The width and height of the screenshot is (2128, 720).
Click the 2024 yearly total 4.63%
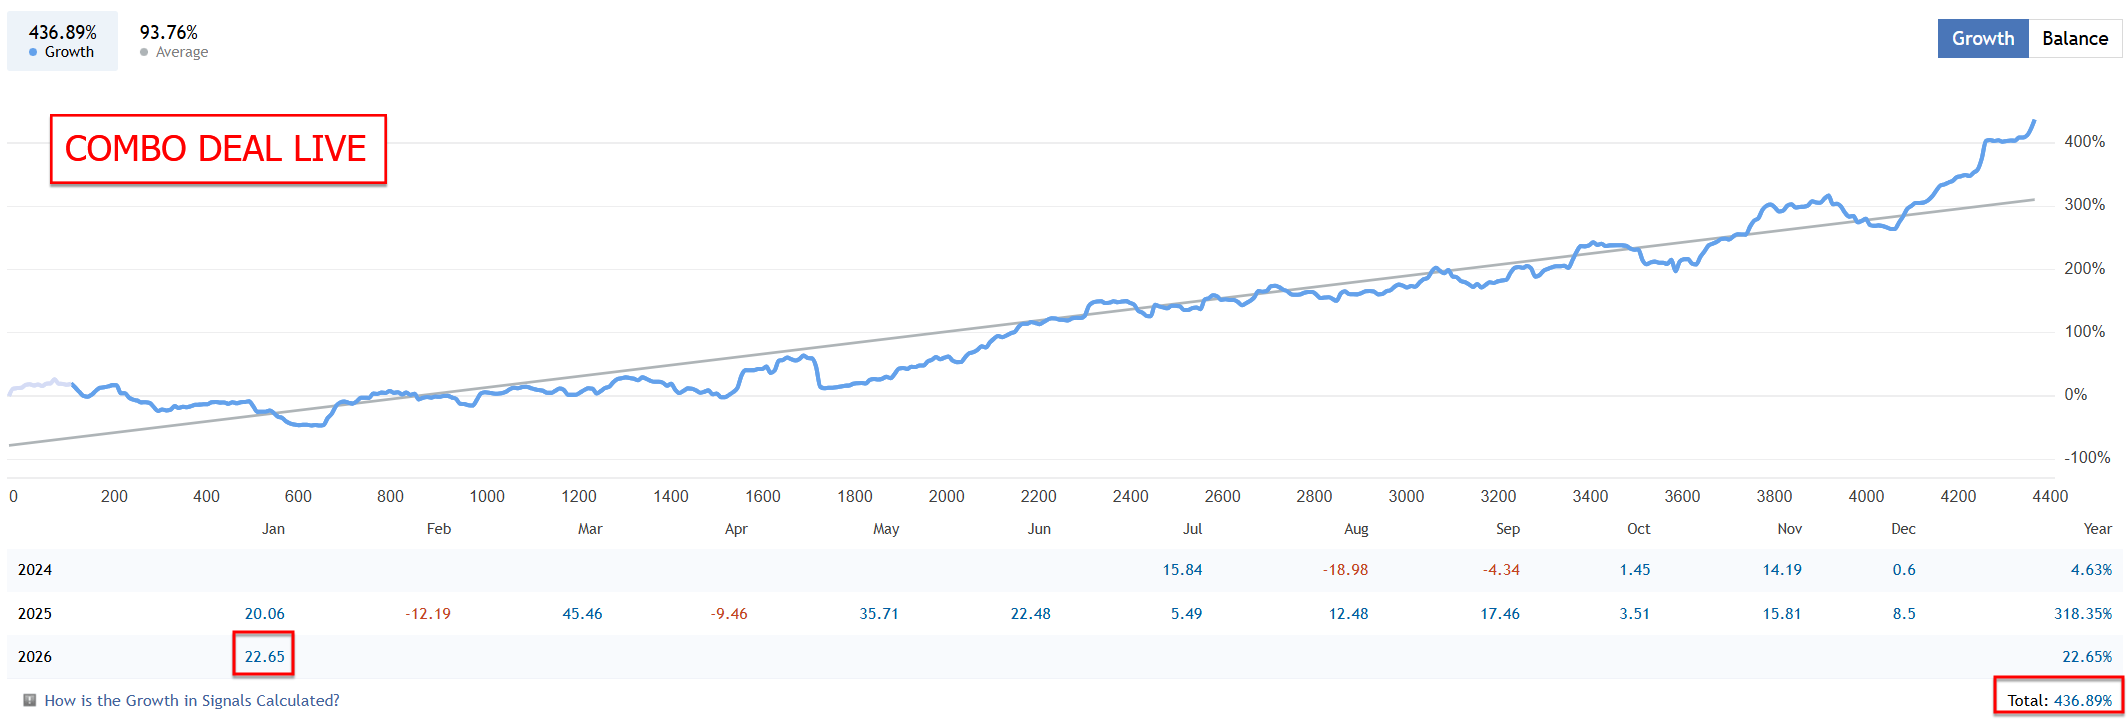pyautogui.click(x=2090, y=569)
